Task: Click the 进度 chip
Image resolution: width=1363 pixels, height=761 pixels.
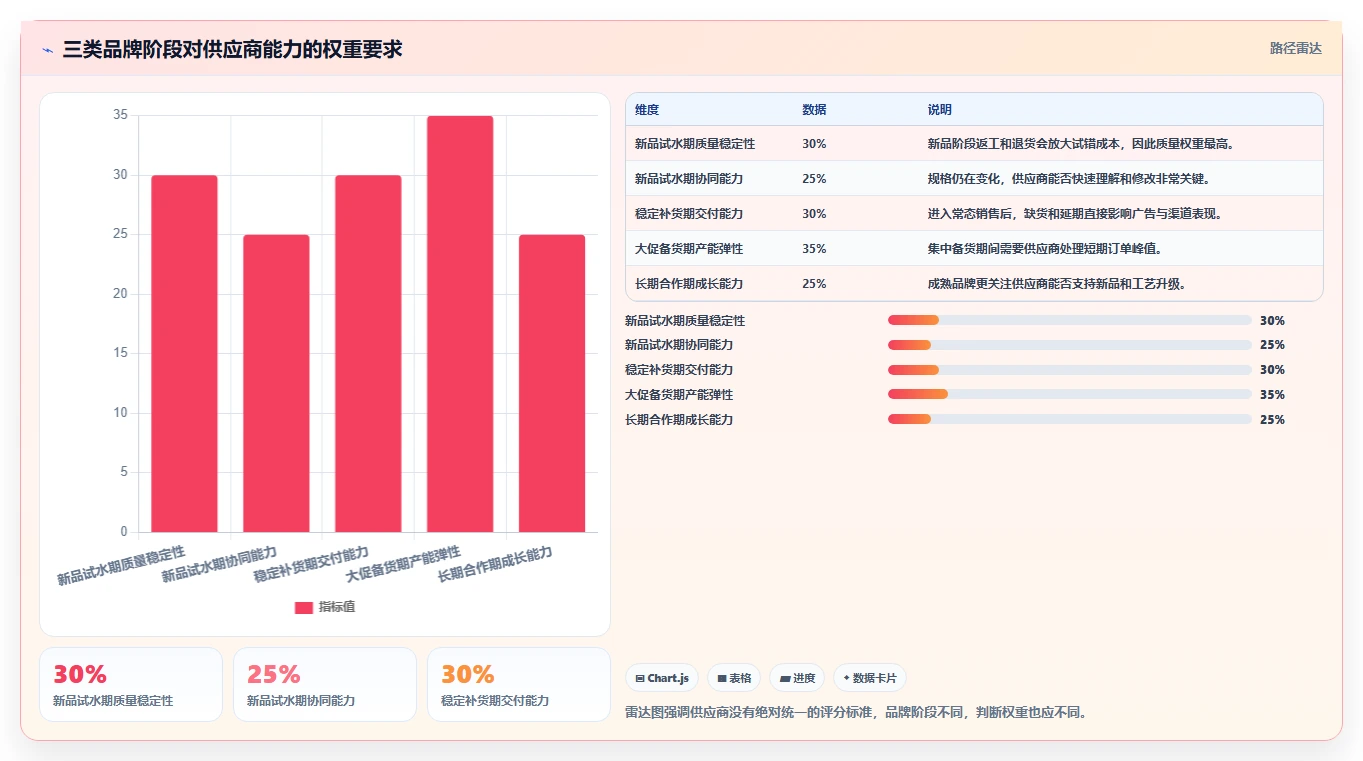Action: (x=797, y=678)
